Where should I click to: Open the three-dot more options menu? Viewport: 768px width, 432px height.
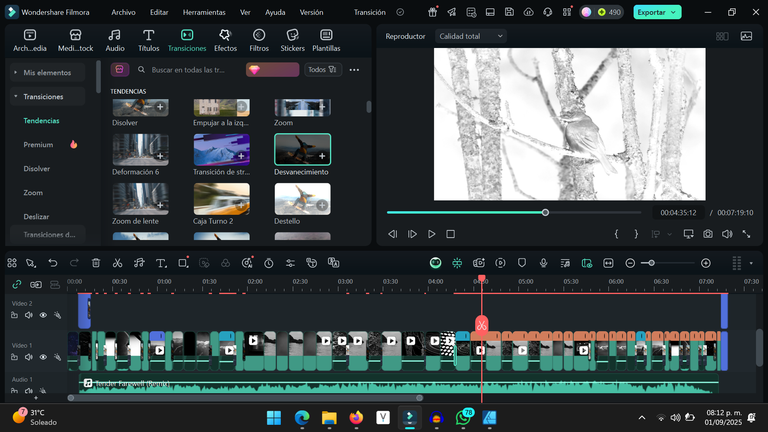click(x=354, y=70)
